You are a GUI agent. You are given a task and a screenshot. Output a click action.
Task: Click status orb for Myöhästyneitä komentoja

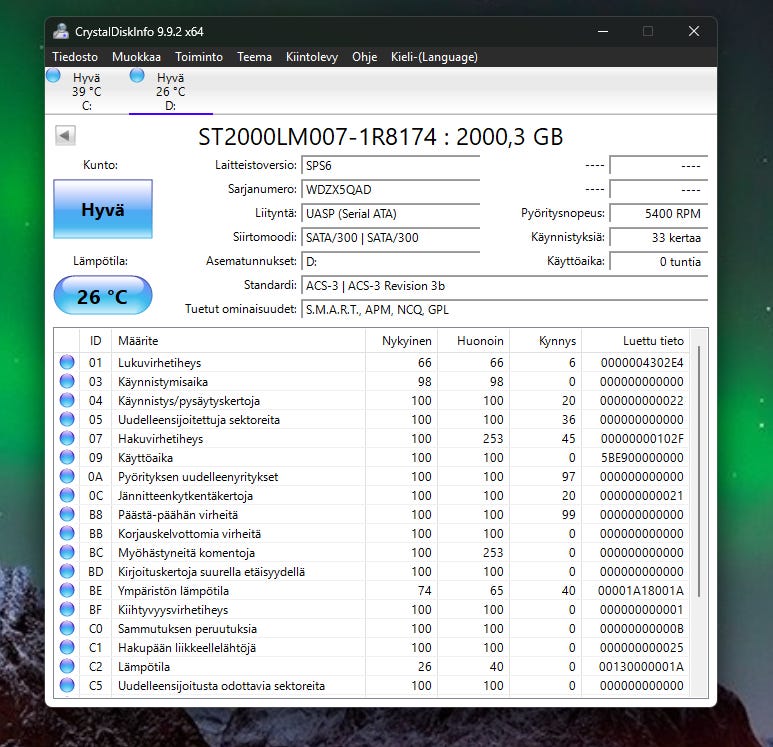(x=67, y=552)
